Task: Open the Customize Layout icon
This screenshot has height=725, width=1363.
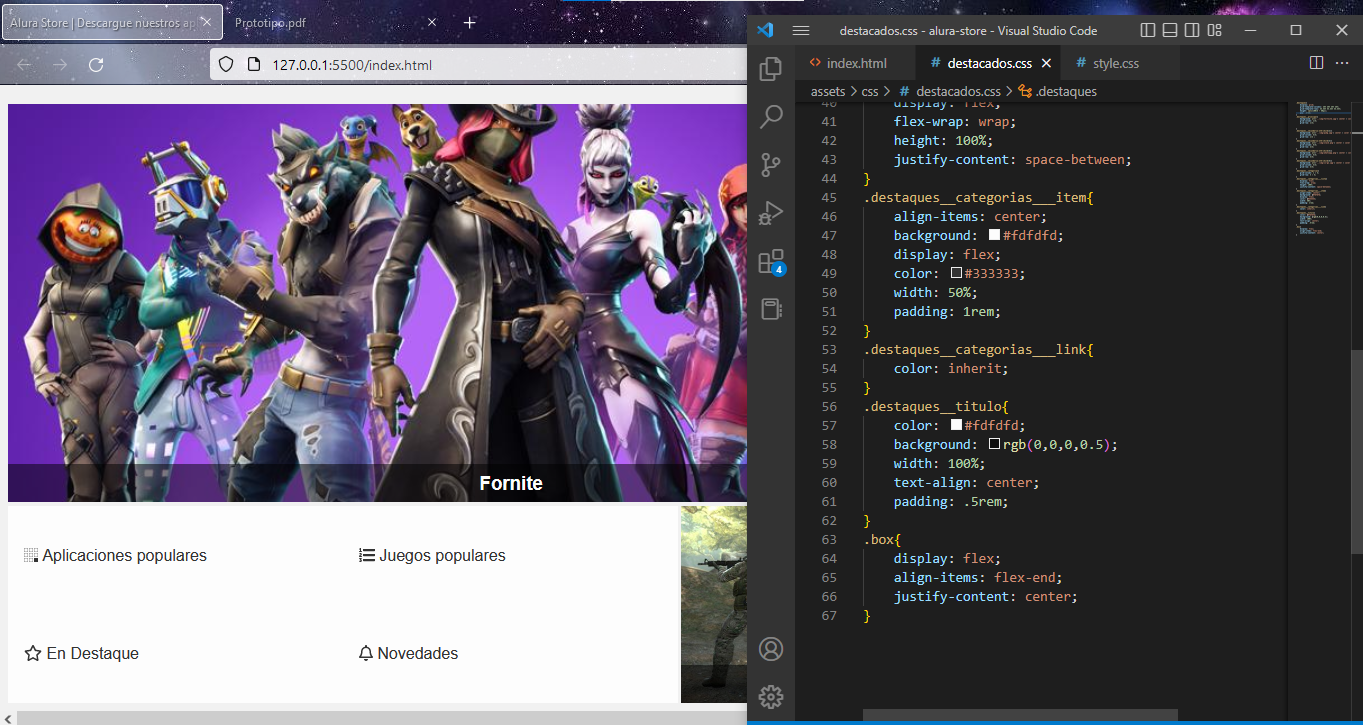Action: click(1214, 30)
